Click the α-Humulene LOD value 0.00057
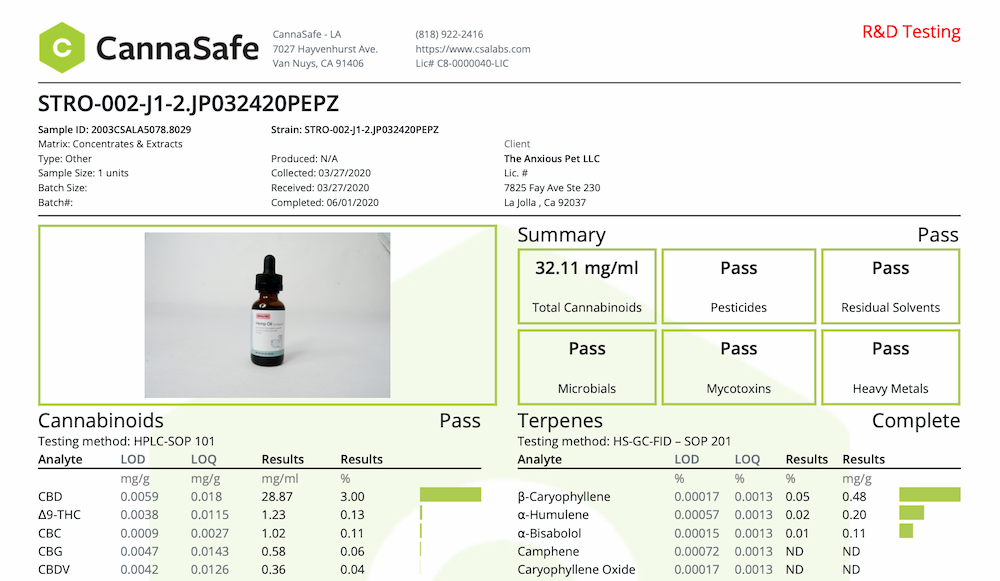Image resolution: width=1000 pixels, height=581 pixels. 696,515
